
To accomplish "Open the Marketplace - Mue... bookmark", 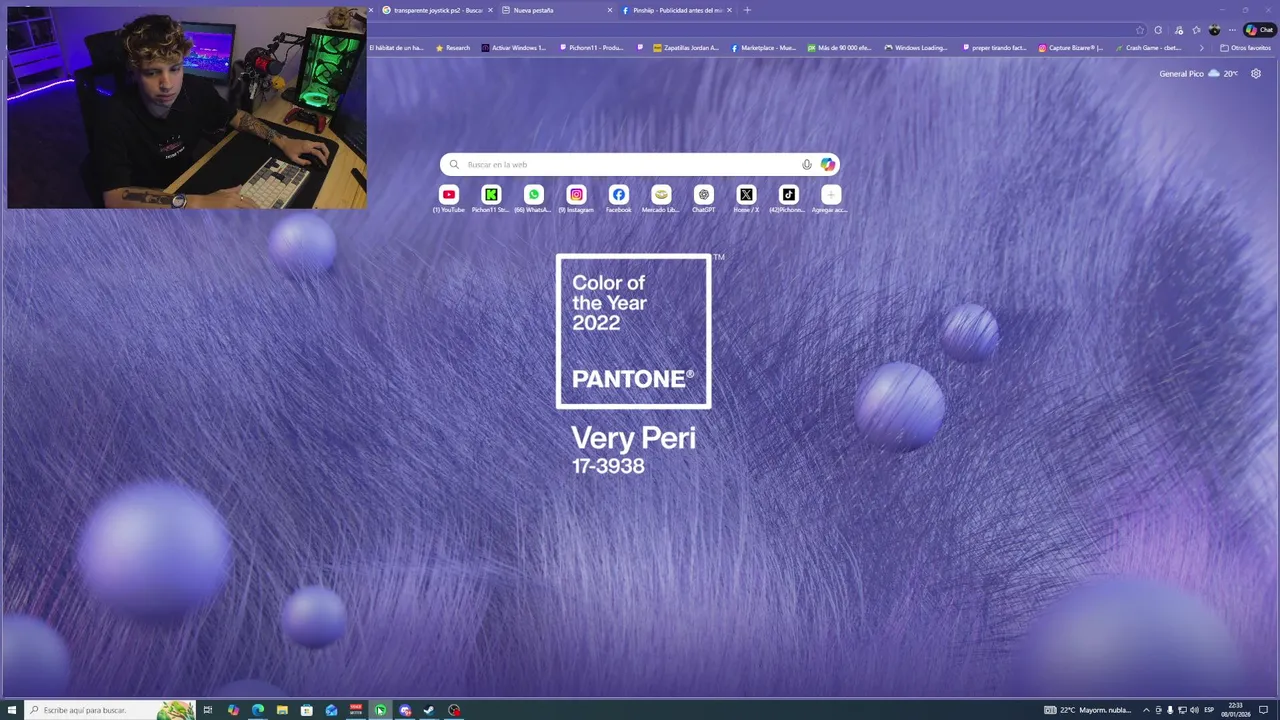I will (x=763, y=48).
